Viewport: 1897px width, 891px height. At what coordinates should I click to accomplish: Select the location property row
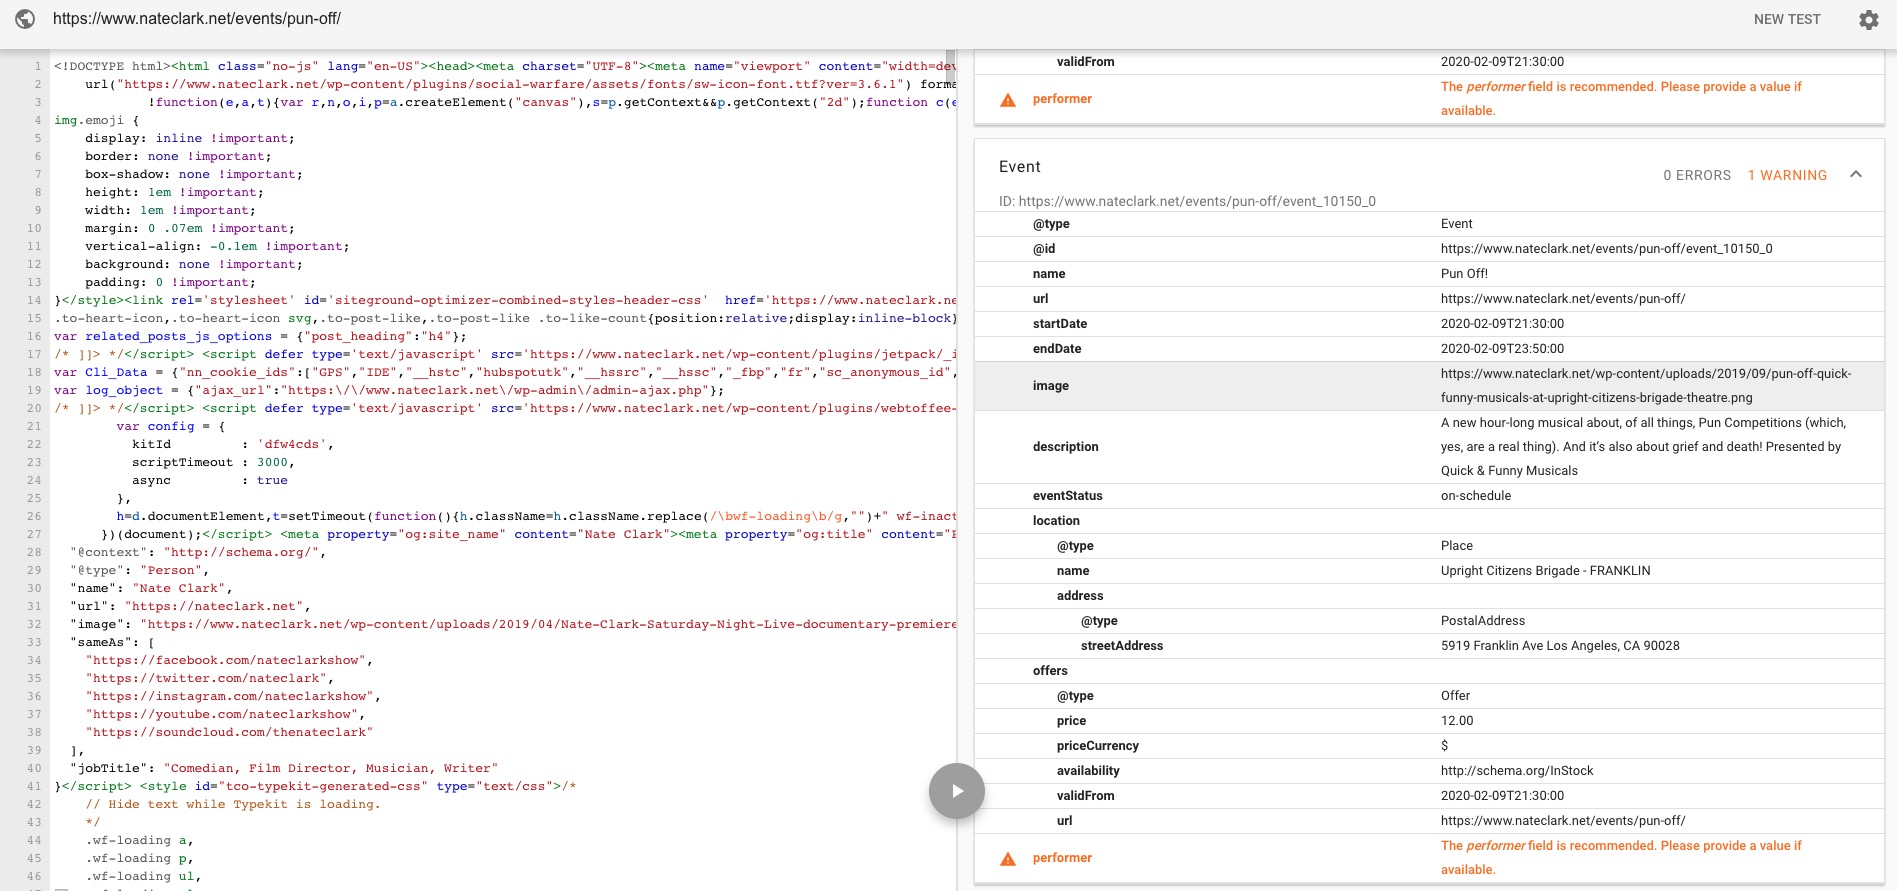click(1429, 521)
